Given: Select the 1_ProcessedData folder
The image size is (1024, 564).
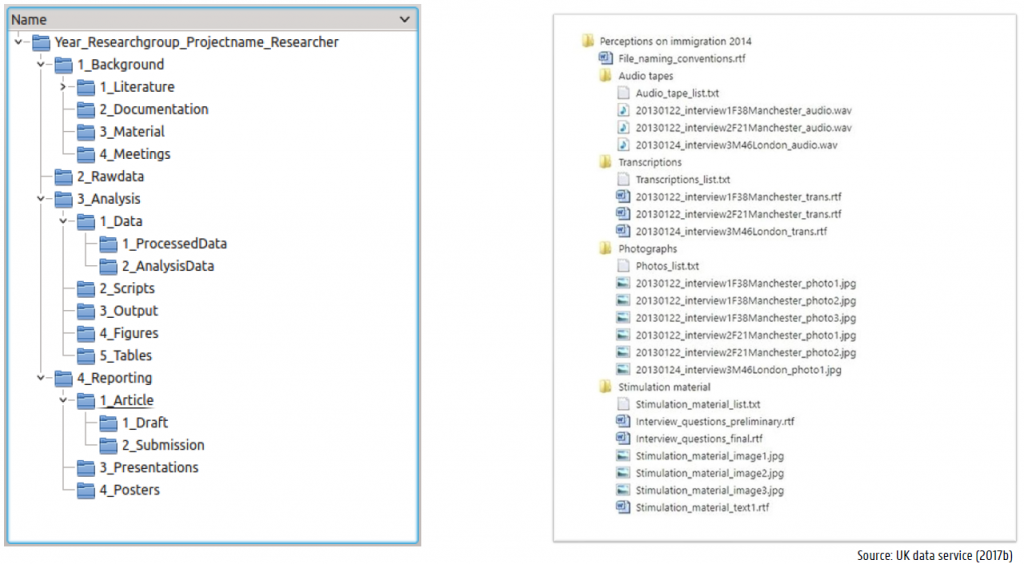Looking at the screenshot, I should click(173, 244).
